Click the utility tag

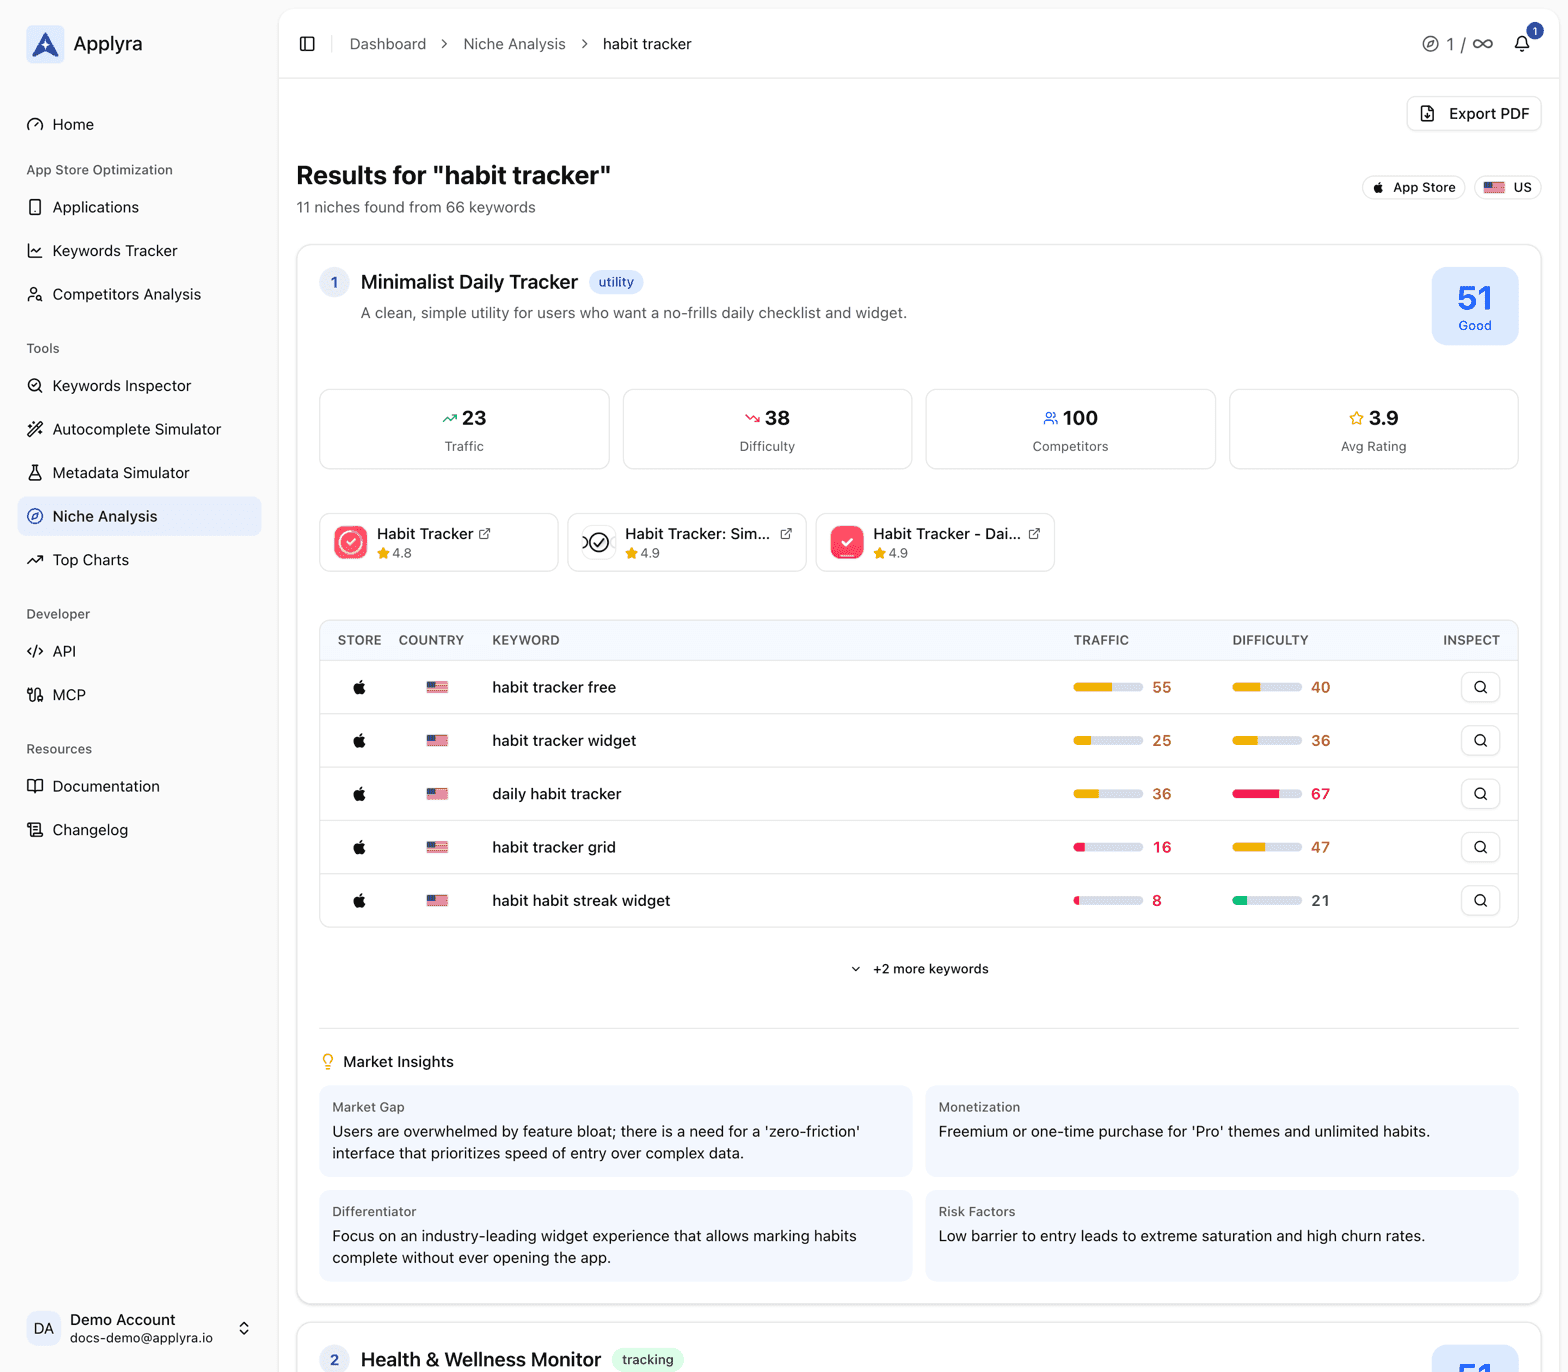tap(616, 282)
